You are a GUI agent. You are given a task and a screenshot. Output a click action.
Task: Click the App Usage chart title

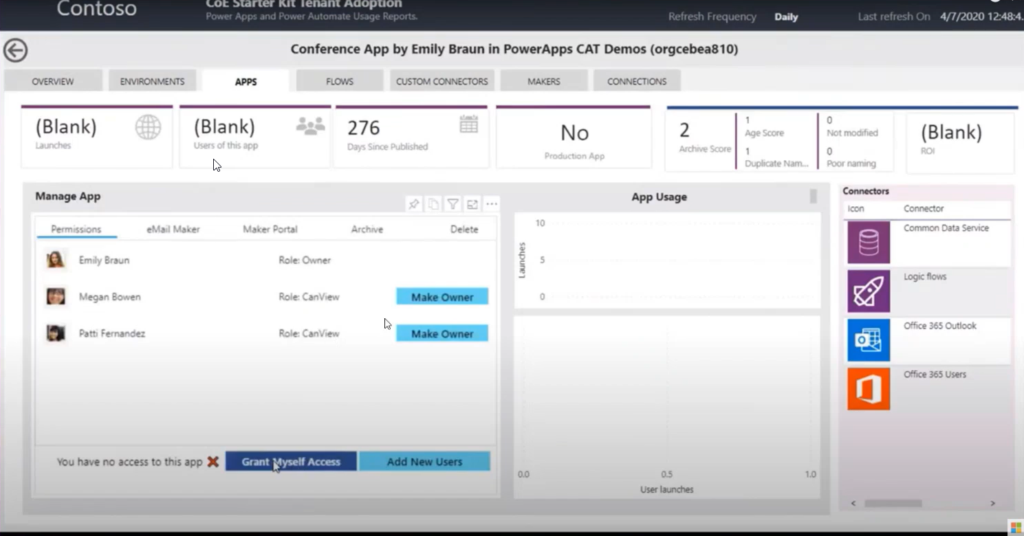point(659,197)
